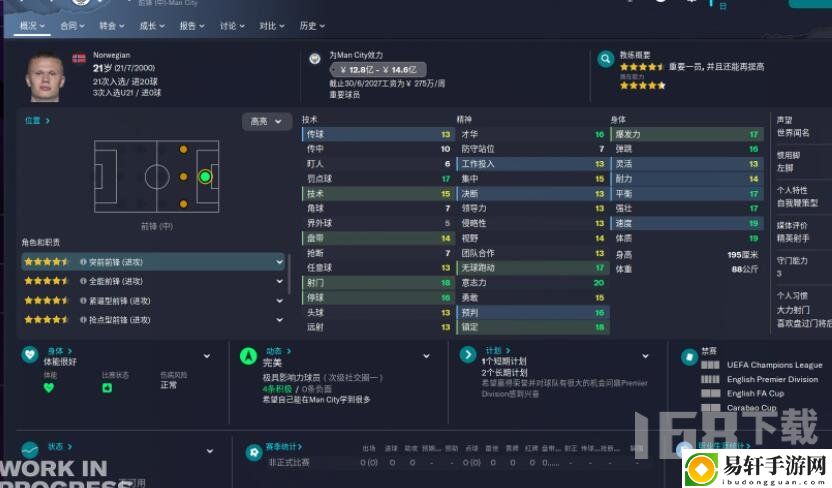832x488 pixels.
Task: Open the 高亮 highlight dropdown
Action: tap(267, 121)
